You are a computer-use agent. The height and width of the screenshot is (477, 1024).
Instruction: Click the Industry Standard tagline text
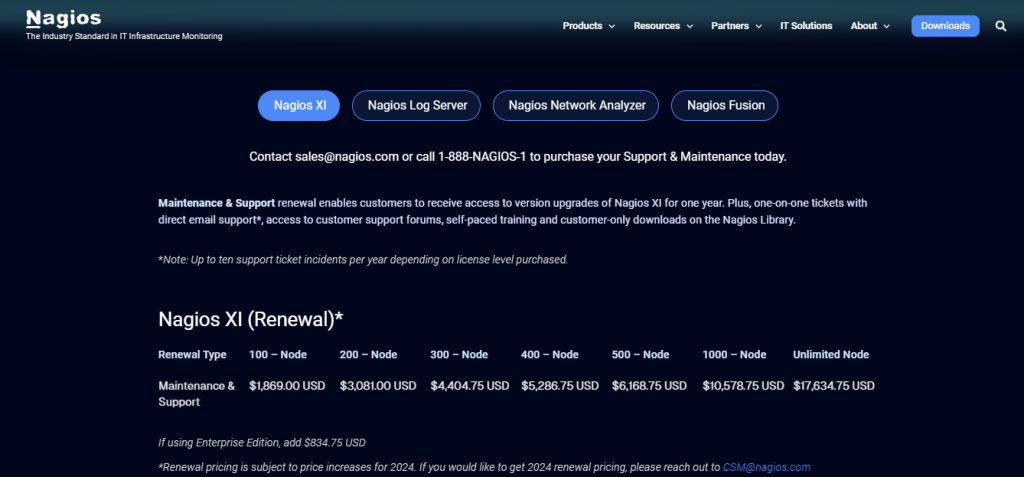124,37
